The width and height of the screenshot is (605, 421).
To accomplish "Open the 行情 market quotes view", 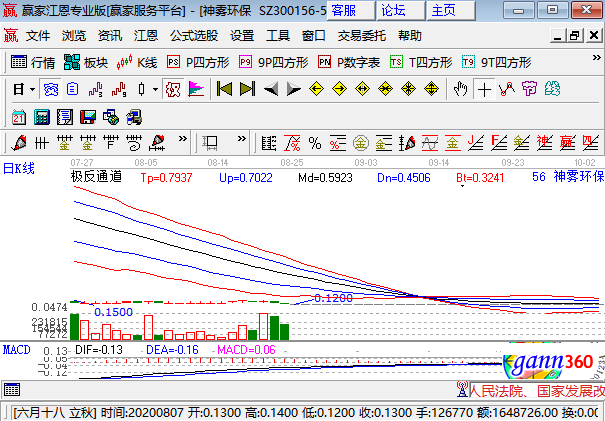I will 33,62.
